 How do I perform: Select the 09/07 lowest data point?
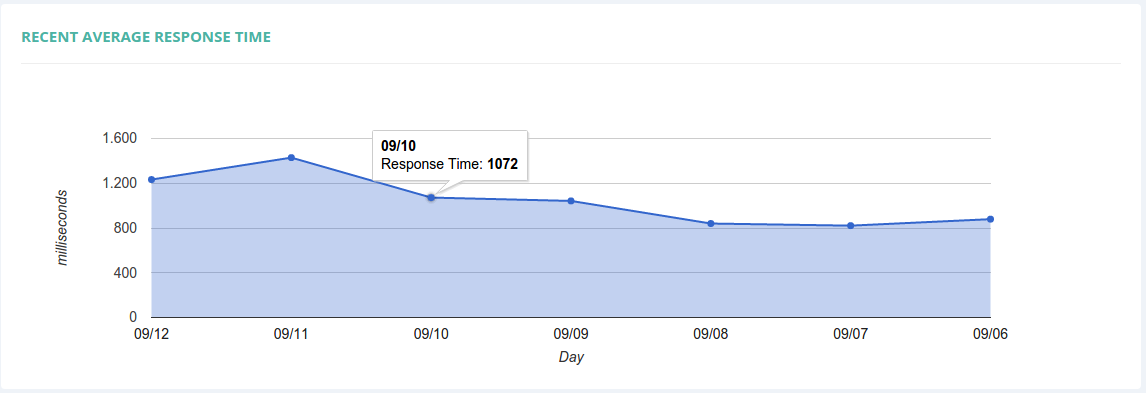click(x=851, y=226)
